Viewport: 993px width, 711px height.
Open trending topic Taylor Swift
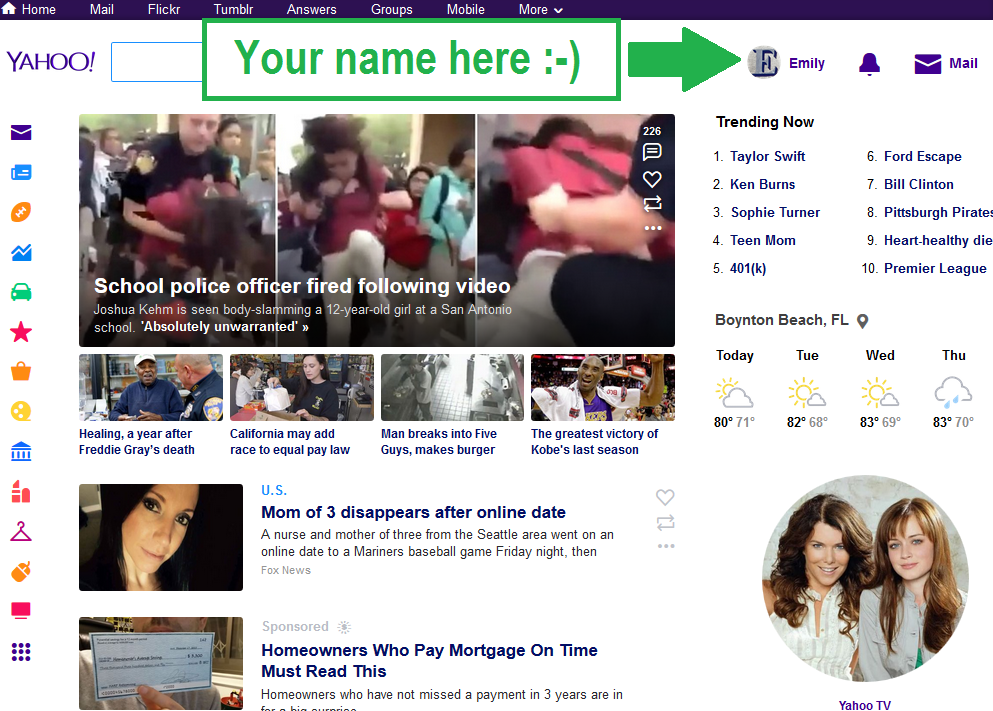pyautogui.click(x=768, y=156)
